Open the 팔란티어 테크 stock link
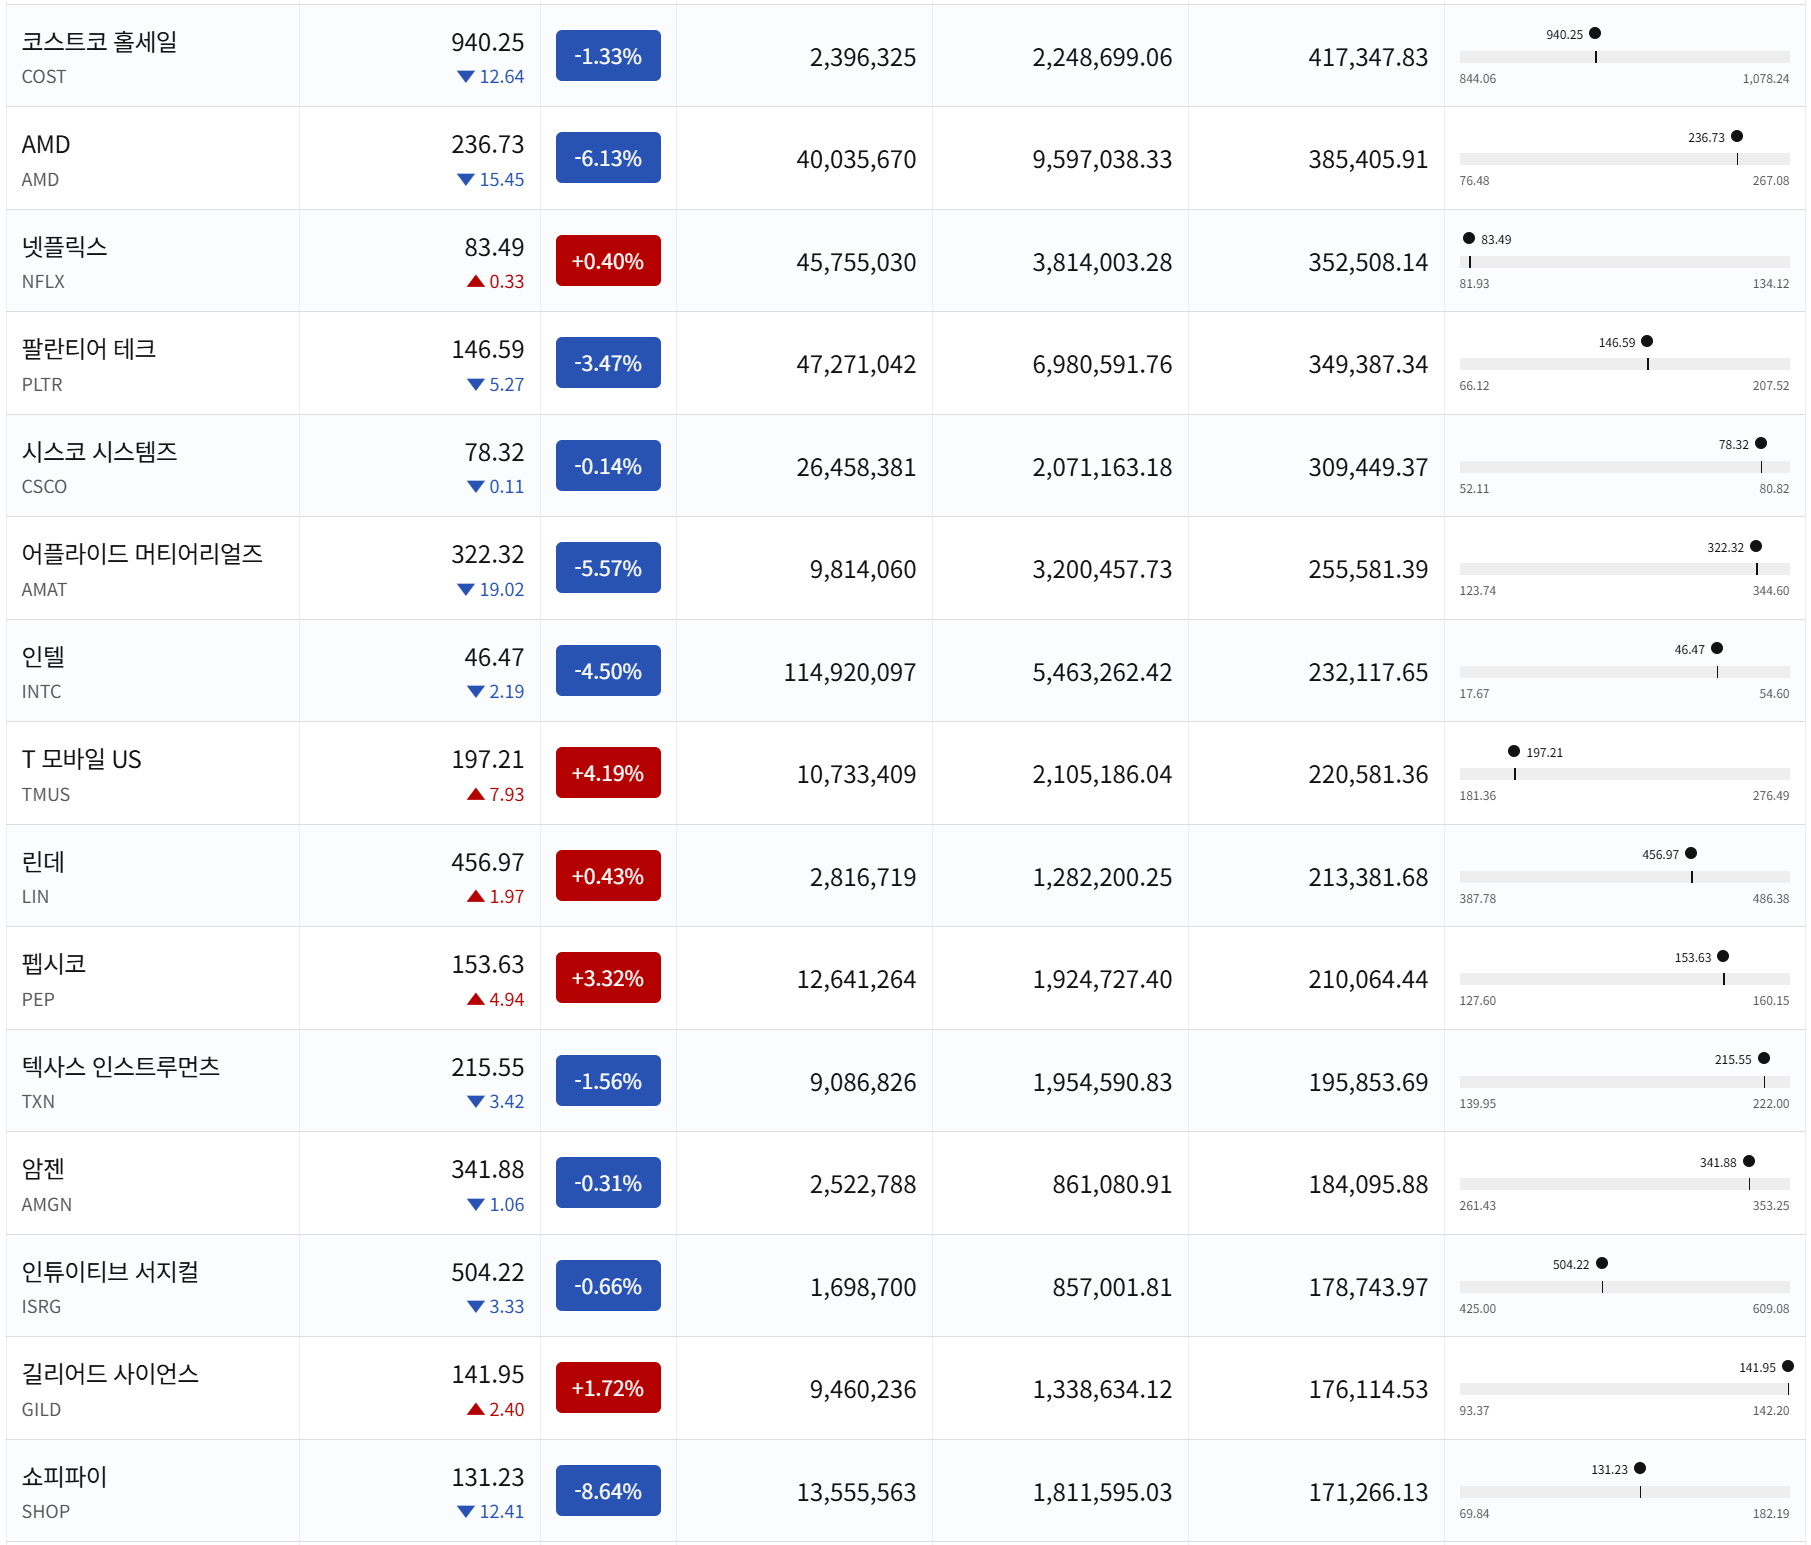 (89, 349)
